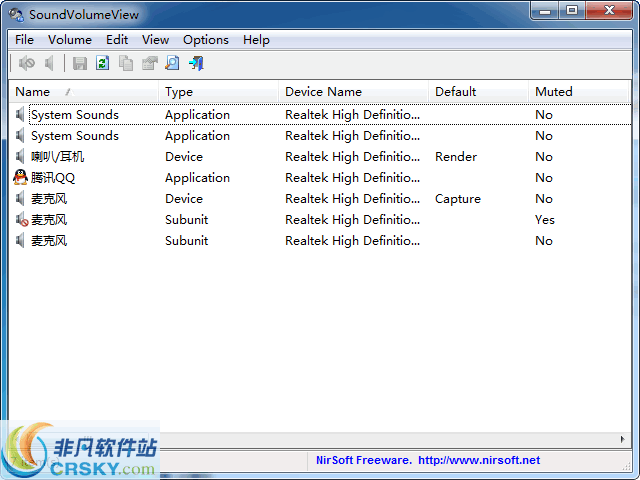Sort by the Default column header
Viewport: 640px width, 480px height.
click(479, 92)
